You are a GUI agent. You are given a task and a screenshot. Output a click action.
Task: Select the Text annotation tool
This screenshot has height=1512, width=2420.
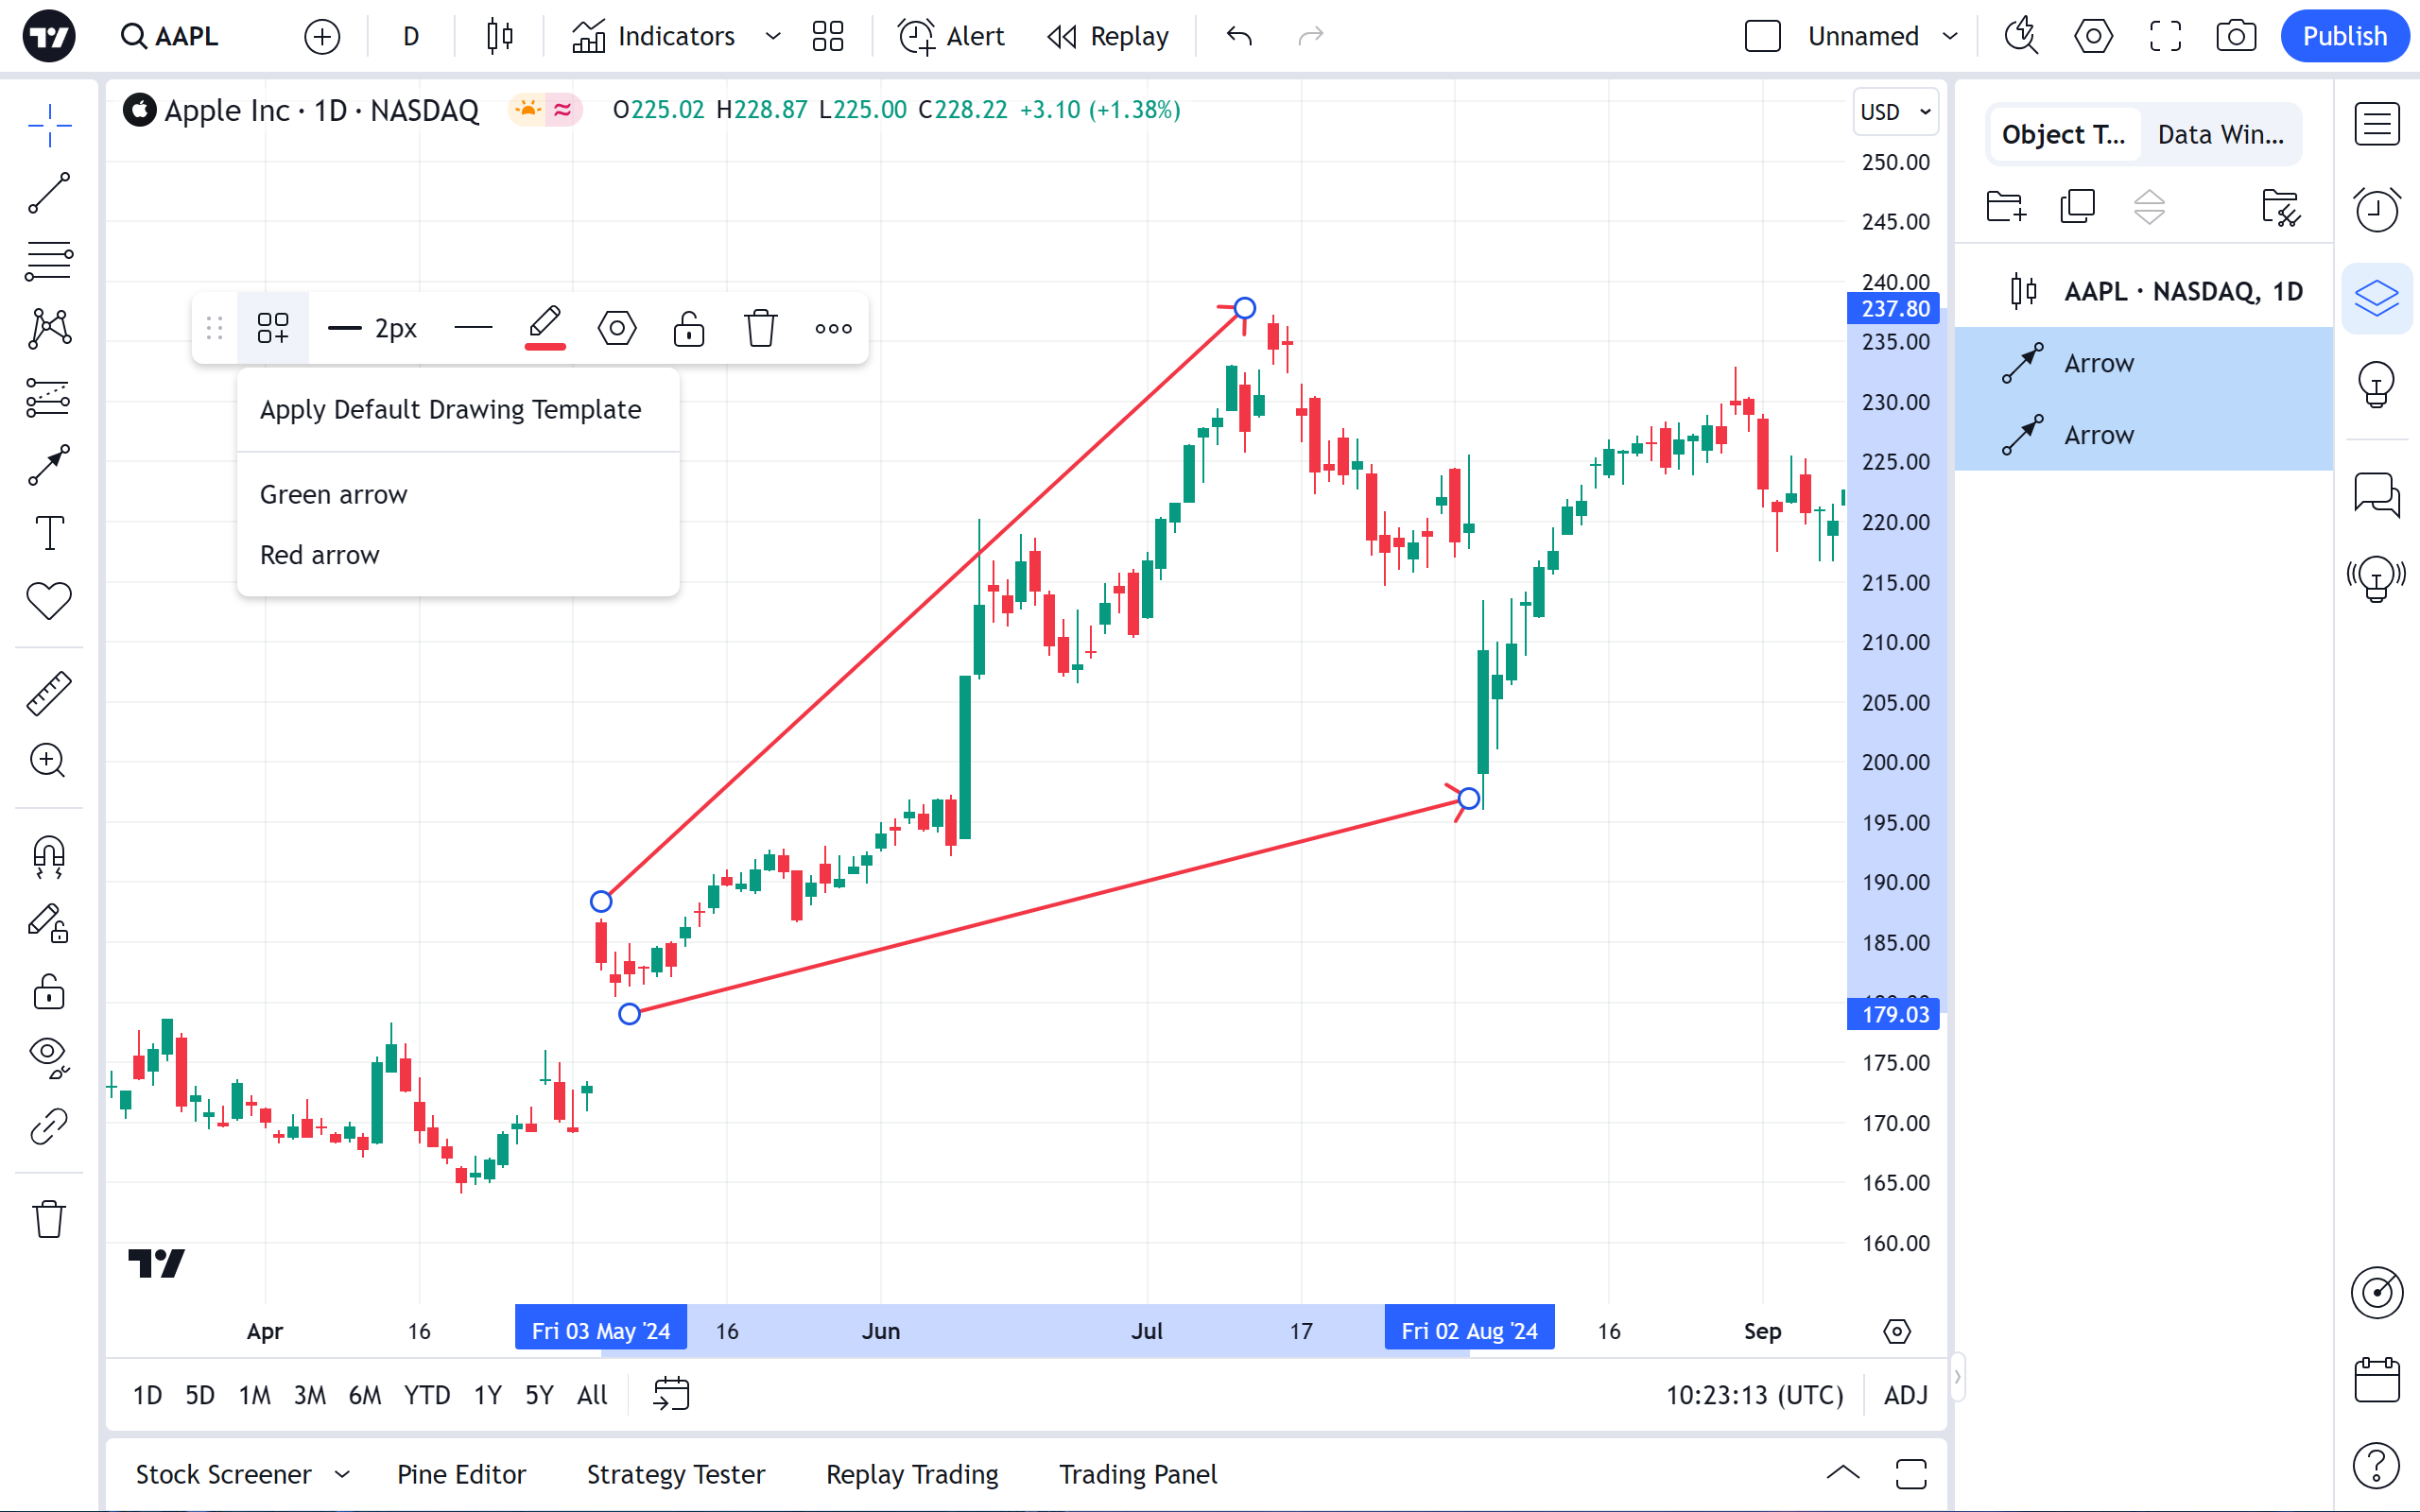[48, 532]
